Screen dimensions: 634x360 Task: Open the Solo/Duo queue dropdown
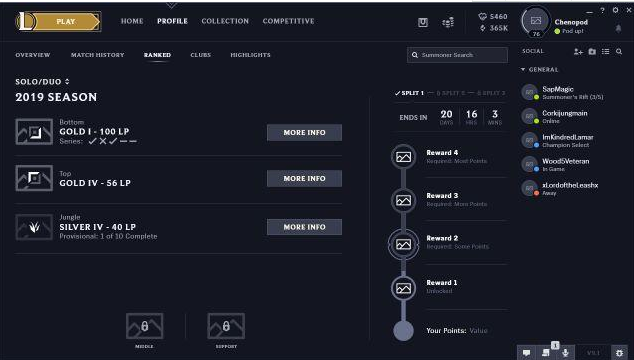click(42, 82)
